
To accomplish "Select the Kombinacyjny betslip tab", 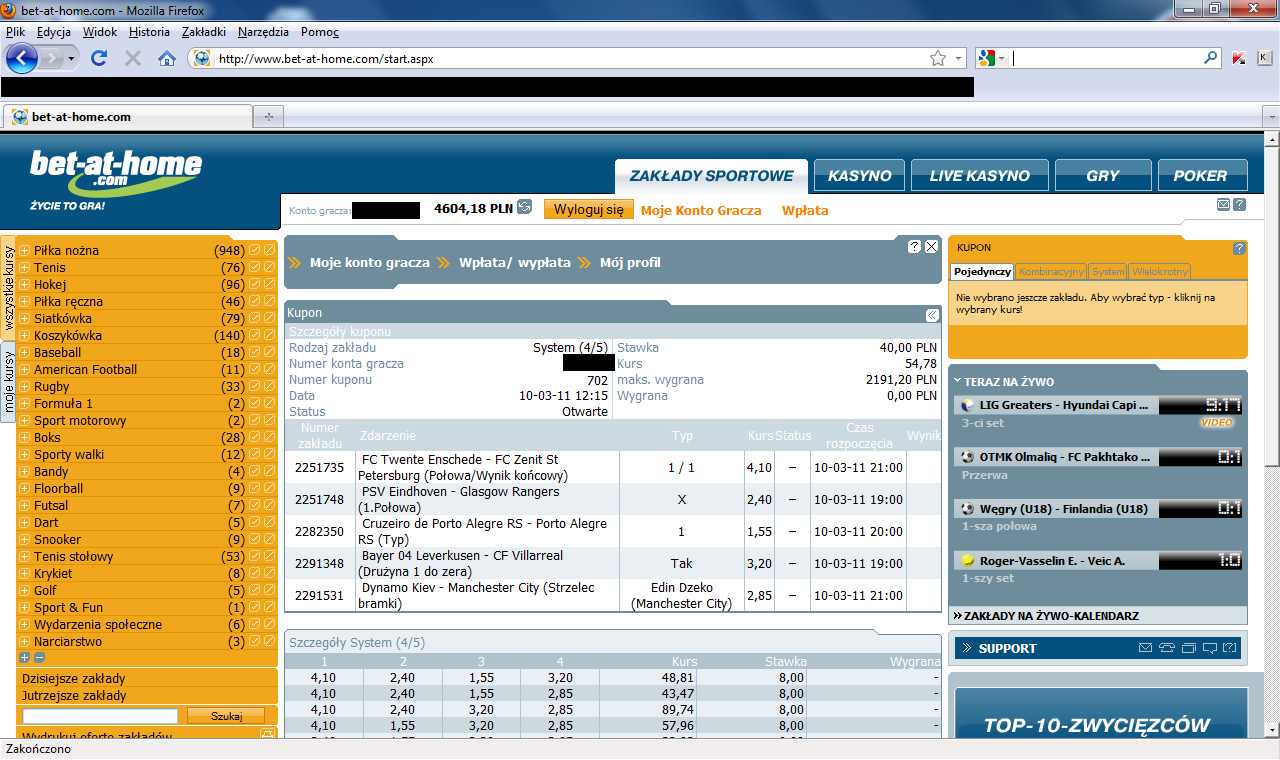I will (1052, 272).
